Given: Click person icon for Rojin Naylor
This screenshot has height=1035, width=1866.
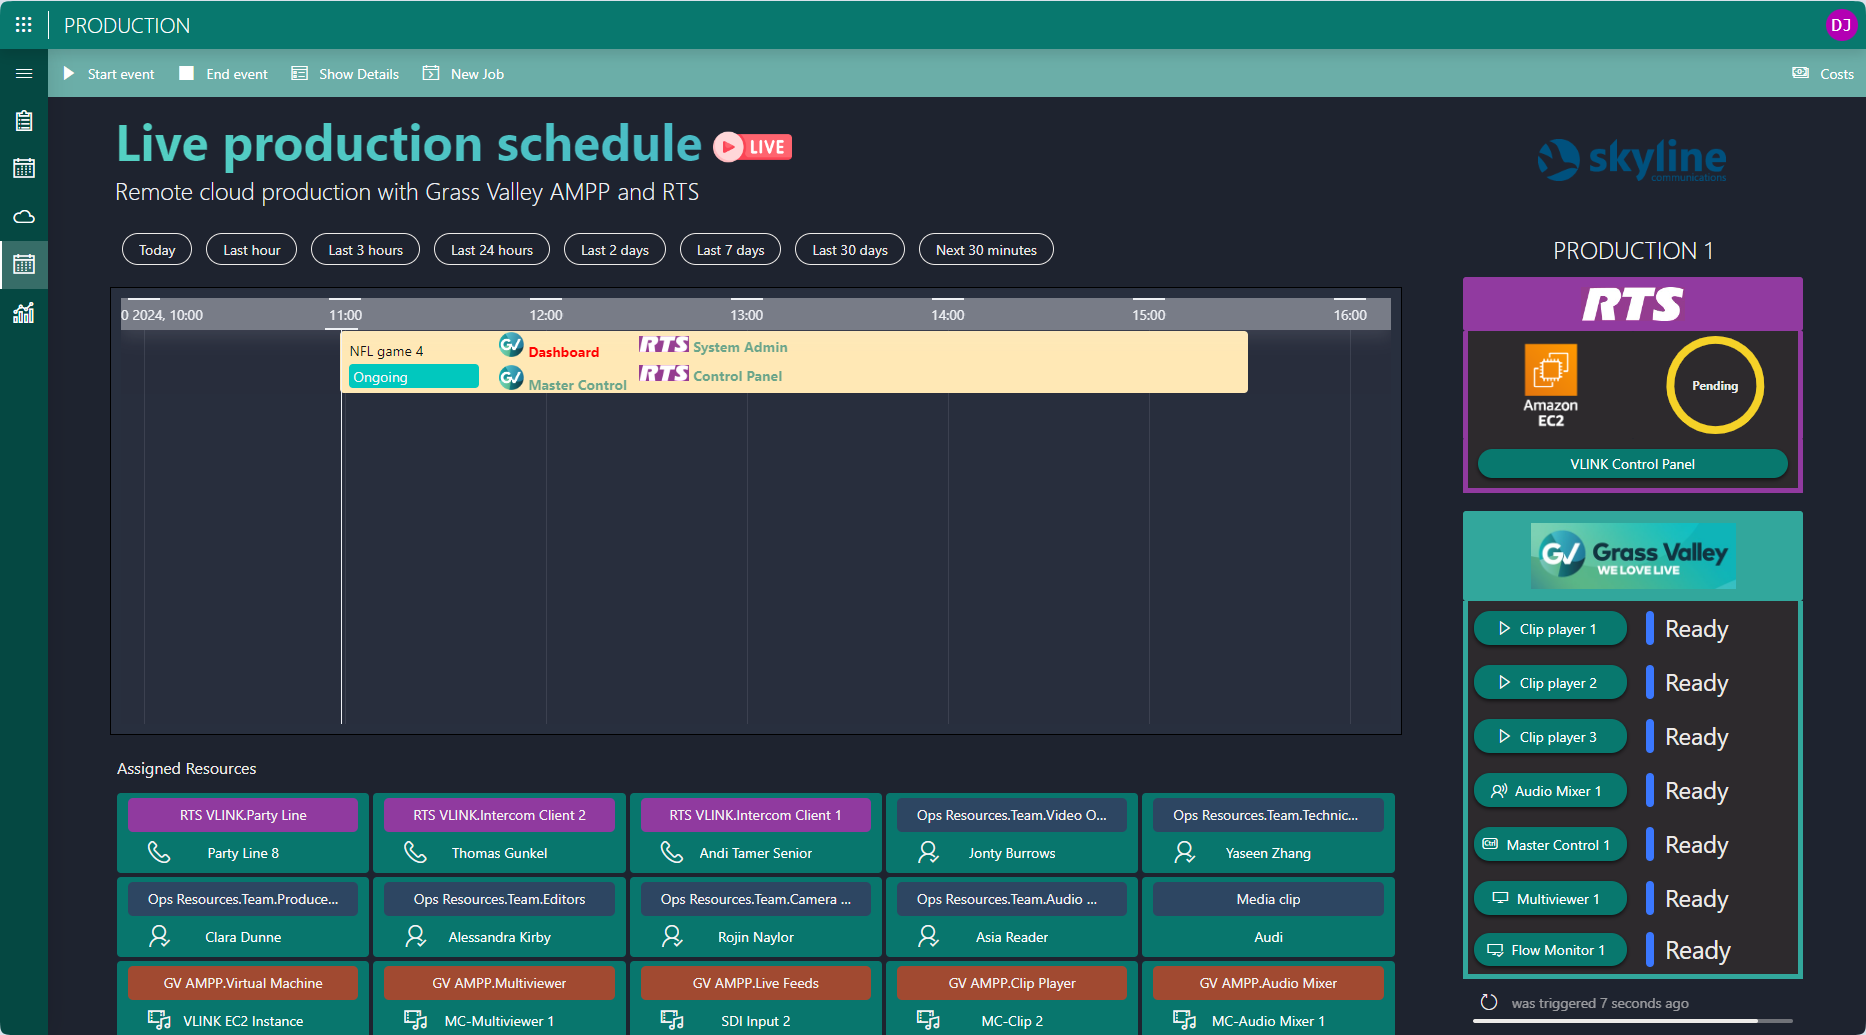Looking at the screenshot, I should [672, 936].
